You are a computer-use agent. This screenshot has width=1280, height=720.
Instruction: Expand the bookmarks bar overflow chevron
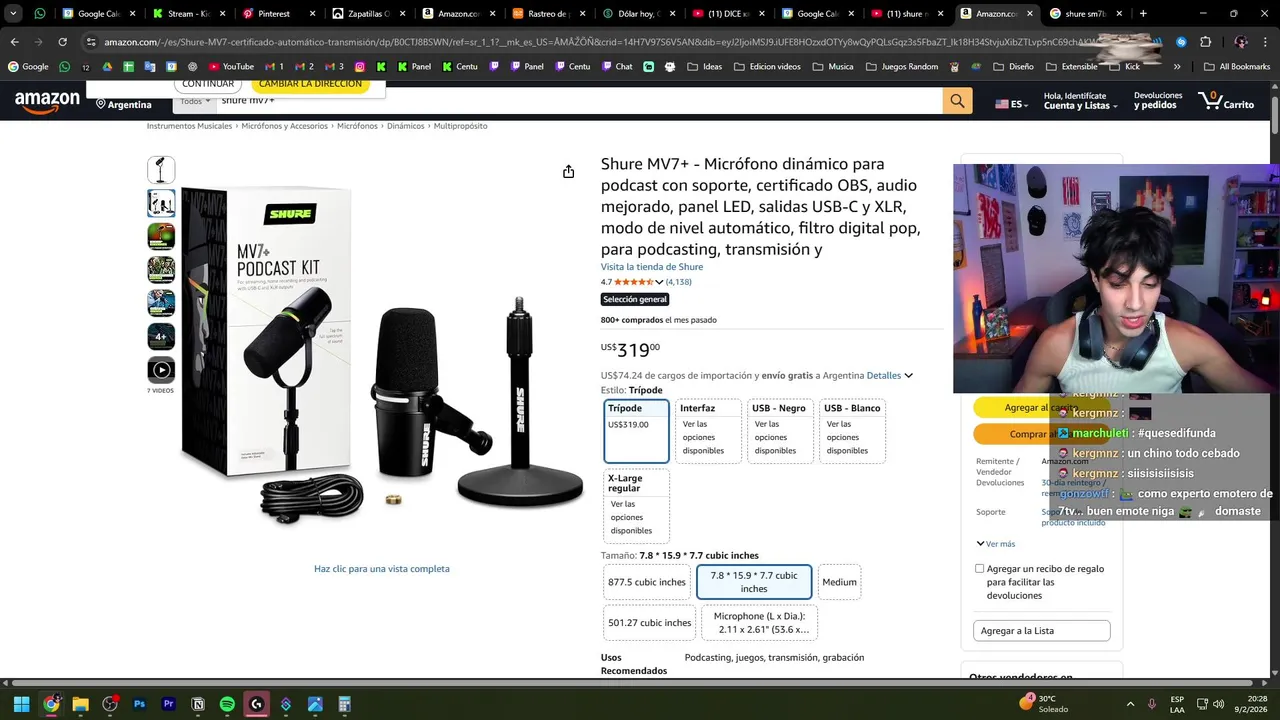tap(1176, 66)
